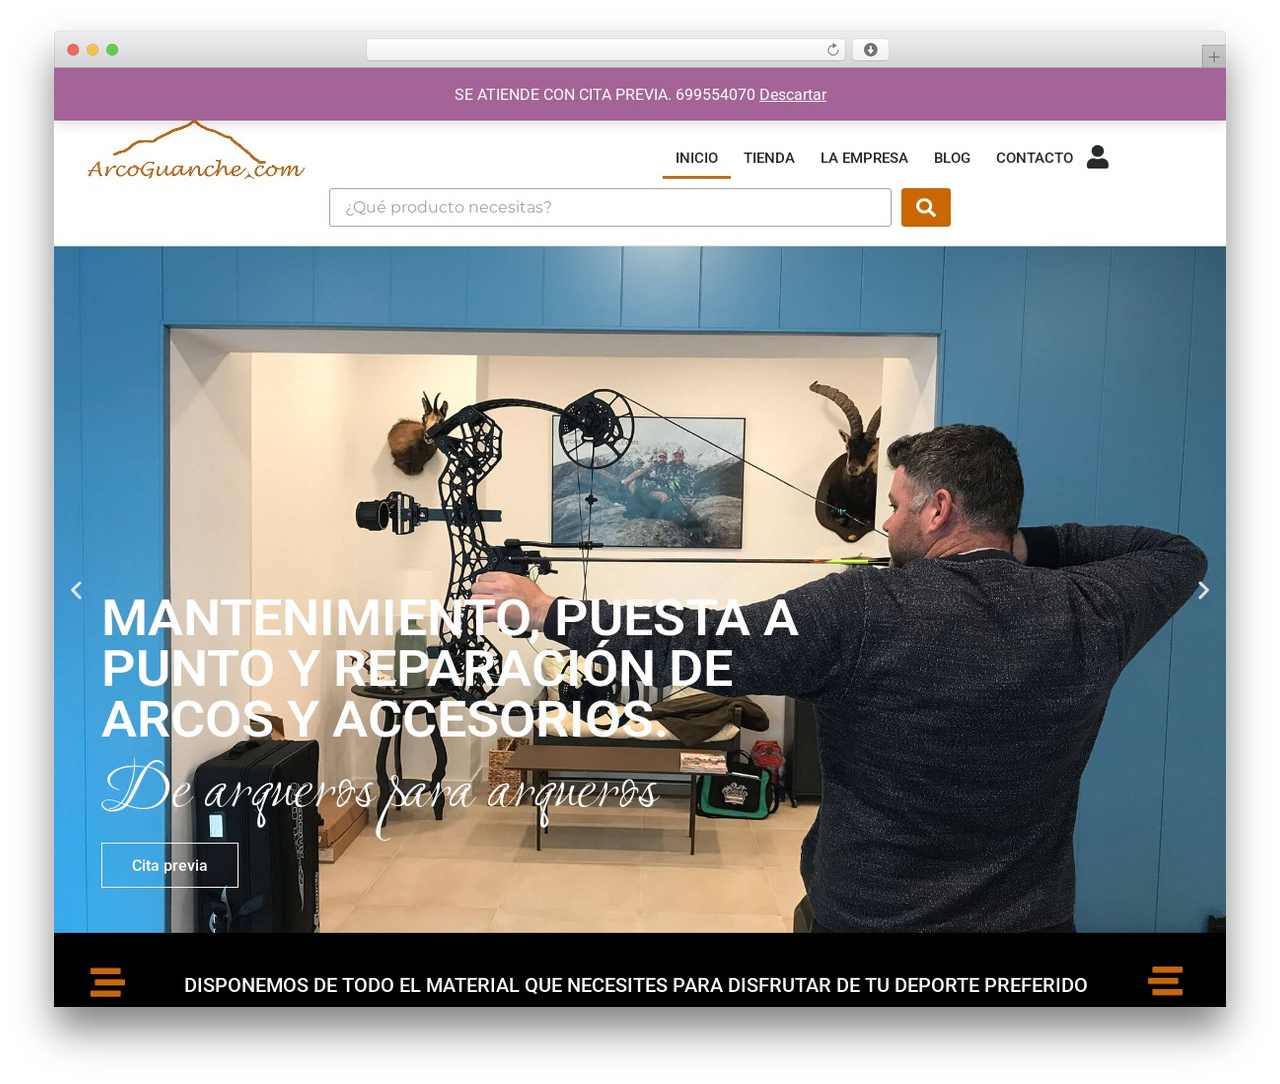Advance to next slide arrow
The height and width of the screenshot is (1084, 1280).
tap(1203, 590)
